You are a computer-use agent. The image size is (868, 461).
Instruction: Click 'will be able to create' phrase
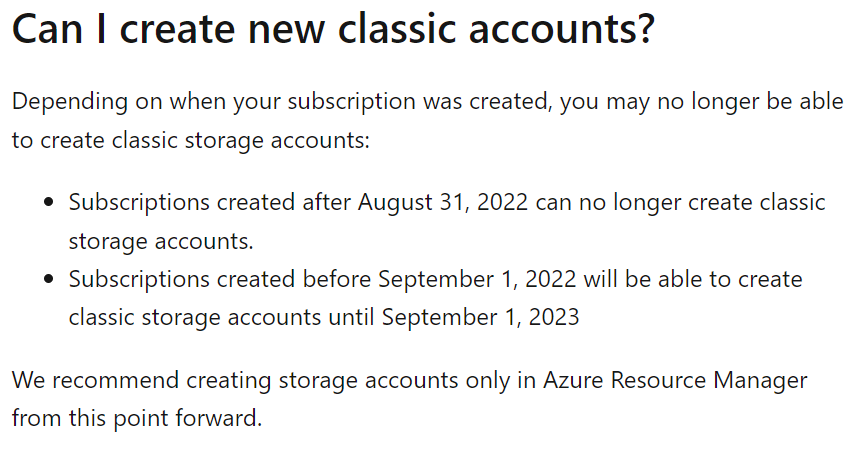(x=693, y=279)
